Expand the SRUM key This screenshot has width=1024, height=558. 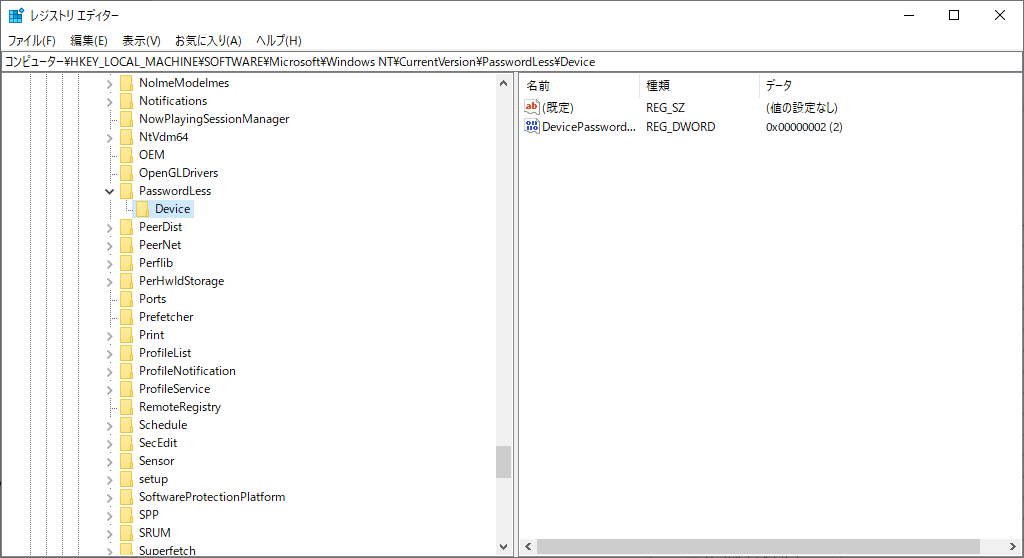click(x=110, y=533)
